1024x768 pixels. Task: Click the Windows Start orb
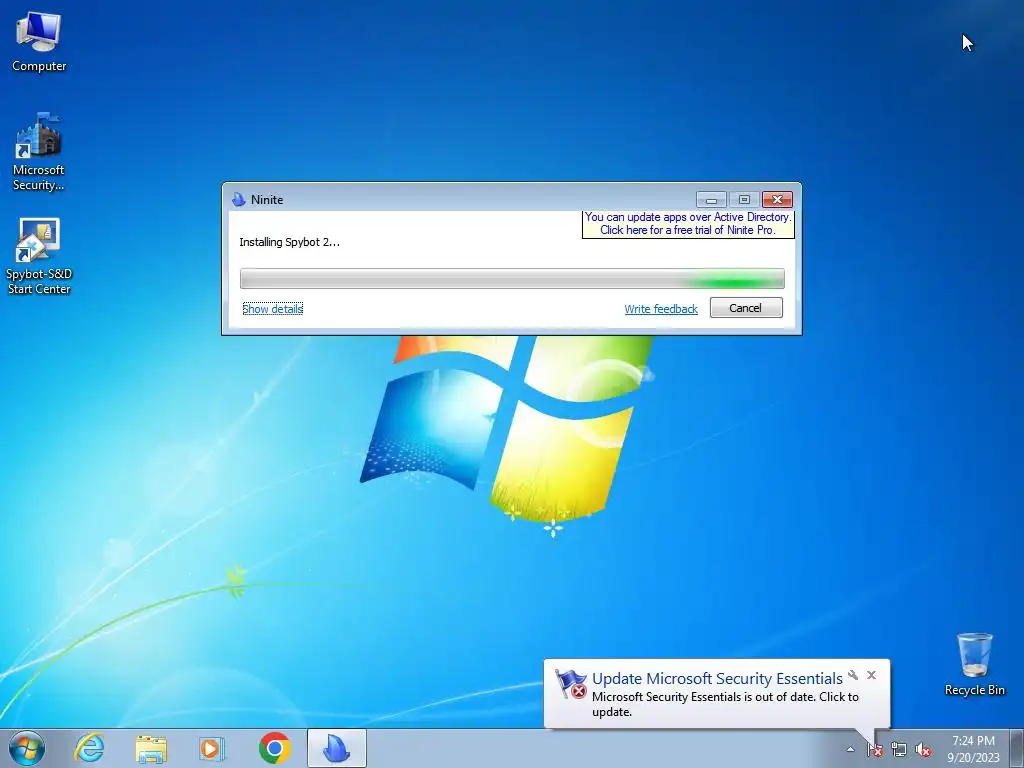click(x=27, y=748)
